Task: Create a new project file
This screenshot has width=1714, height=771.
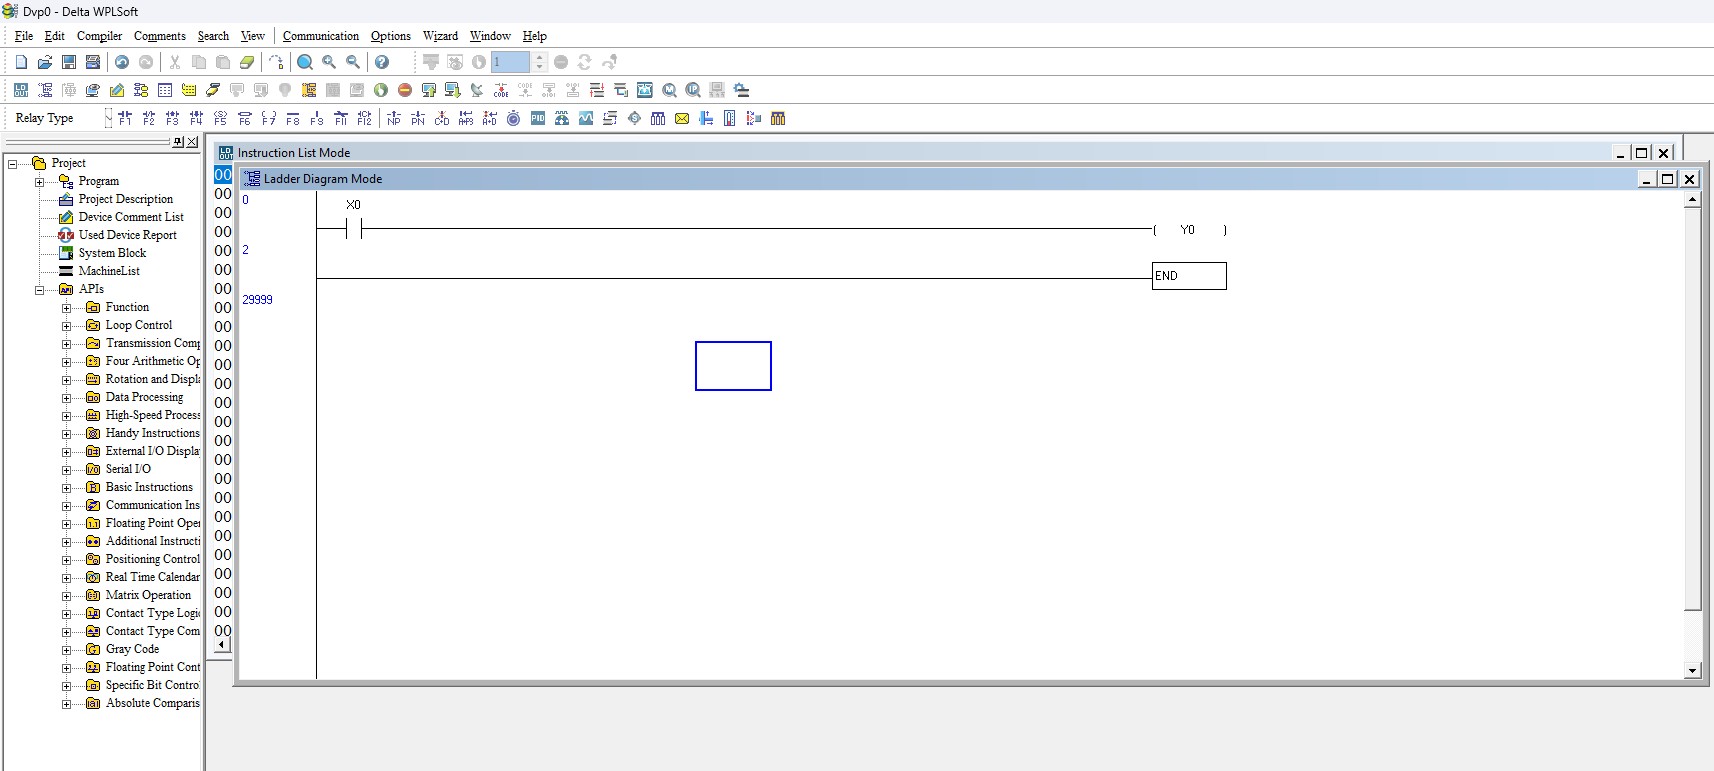Action: [21, 62]
